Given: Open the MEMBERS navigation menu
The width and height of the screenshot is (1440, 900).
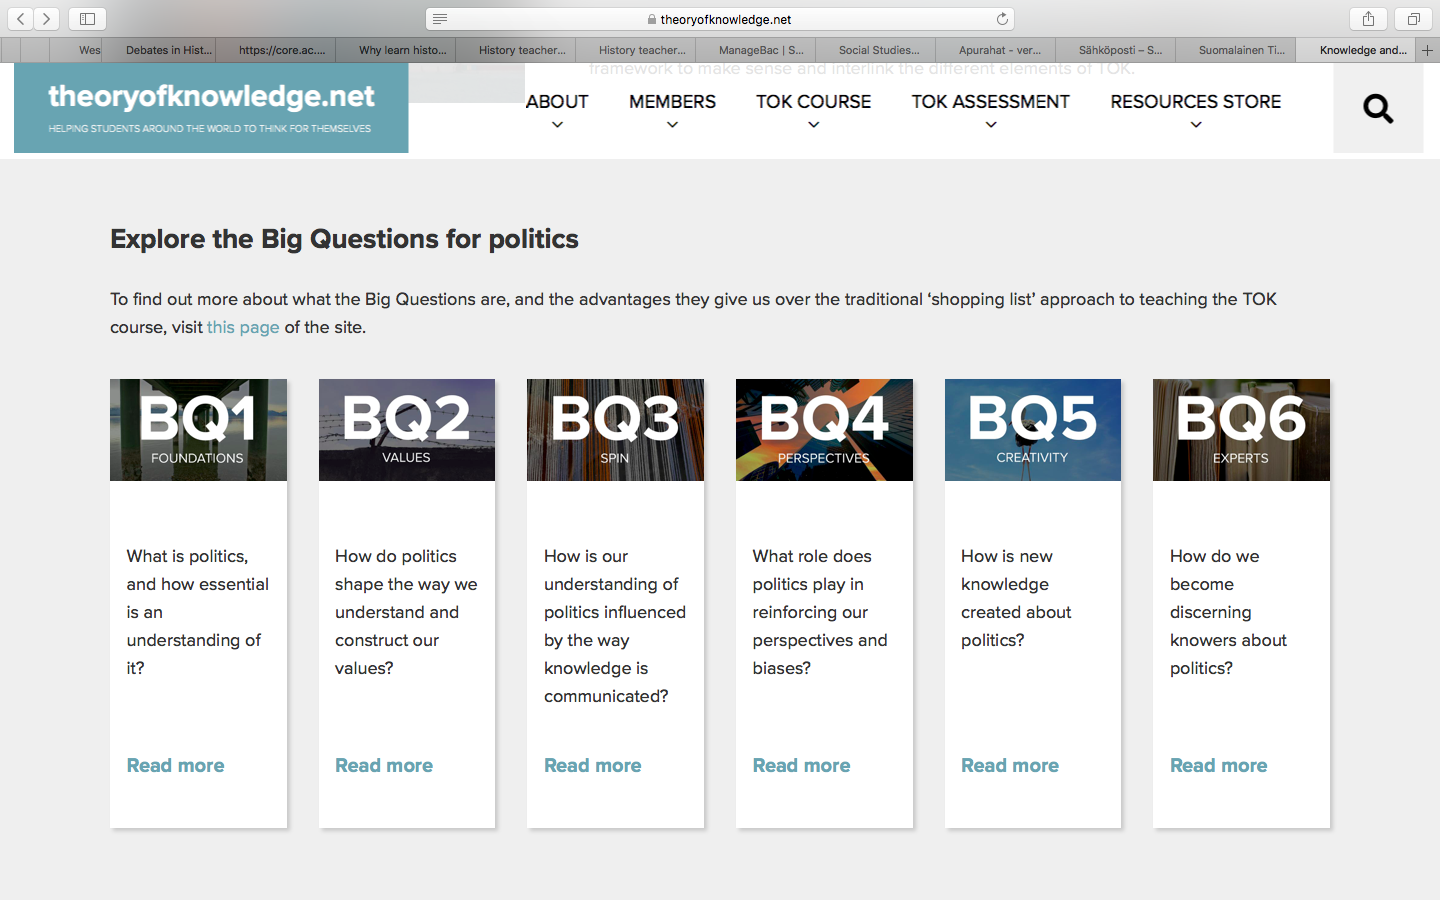Looking at the screenshot, I should pyautogui.click(x=672, y=110).
